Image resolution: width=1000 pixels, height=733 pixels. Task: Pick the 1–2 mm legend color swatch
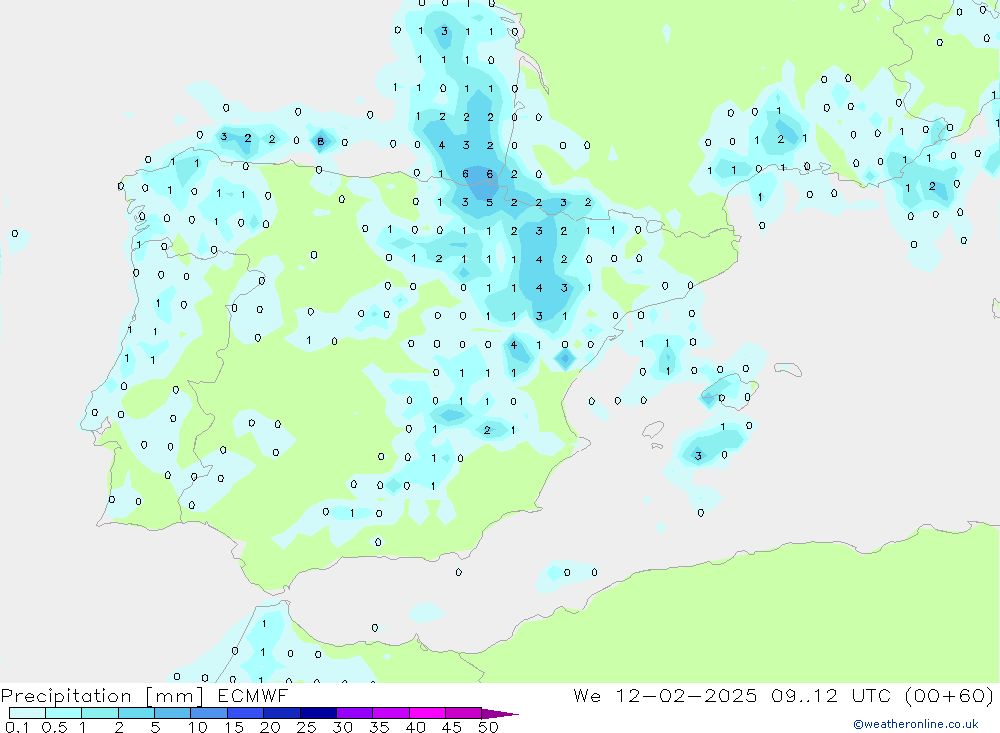(99, 713)
